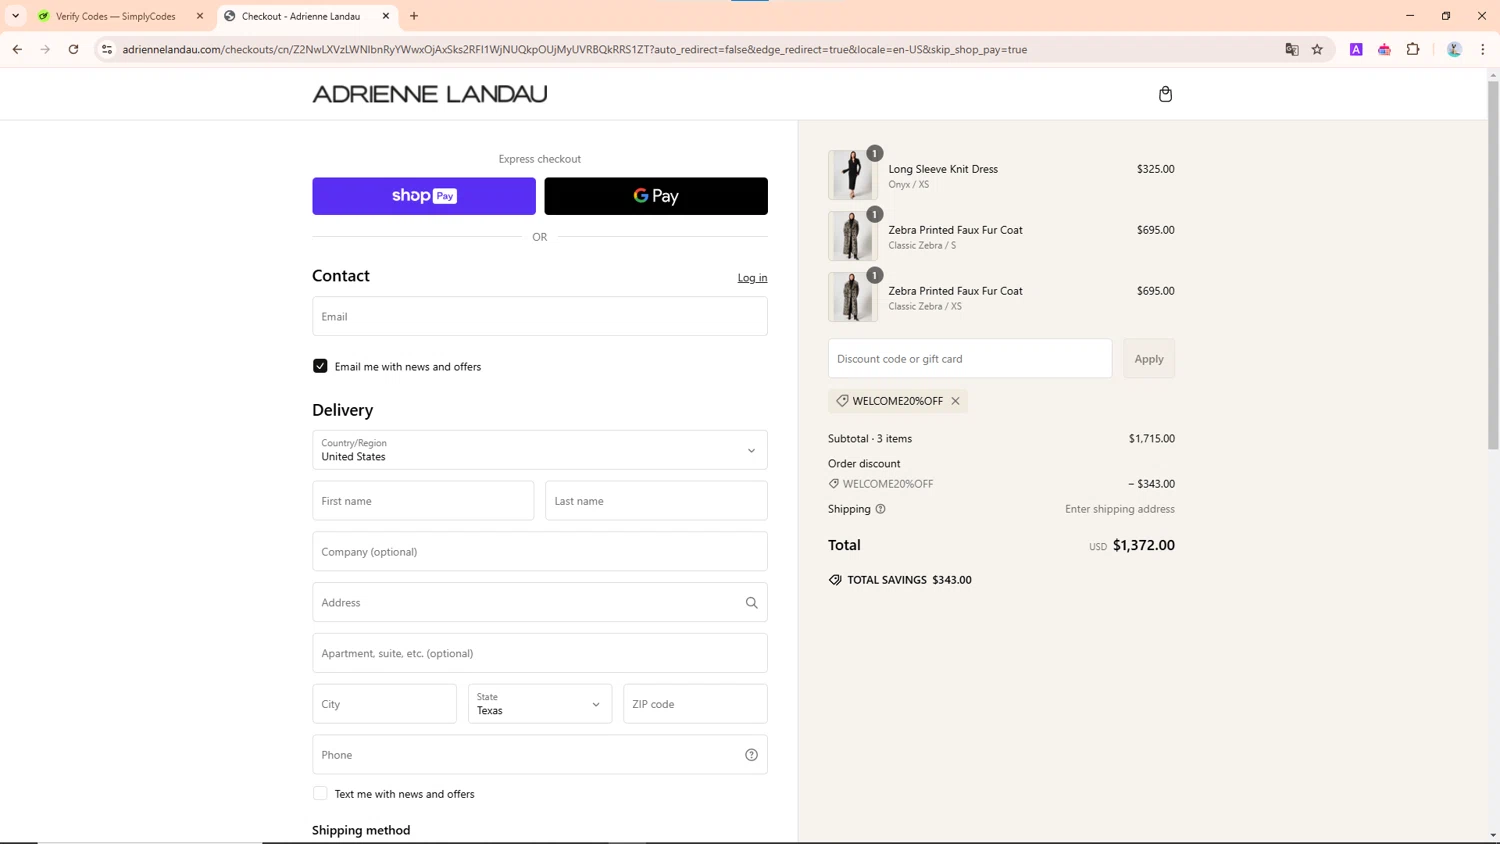Uncheck Email me with news and offers

pyautogui.click(x=320, y=366)
